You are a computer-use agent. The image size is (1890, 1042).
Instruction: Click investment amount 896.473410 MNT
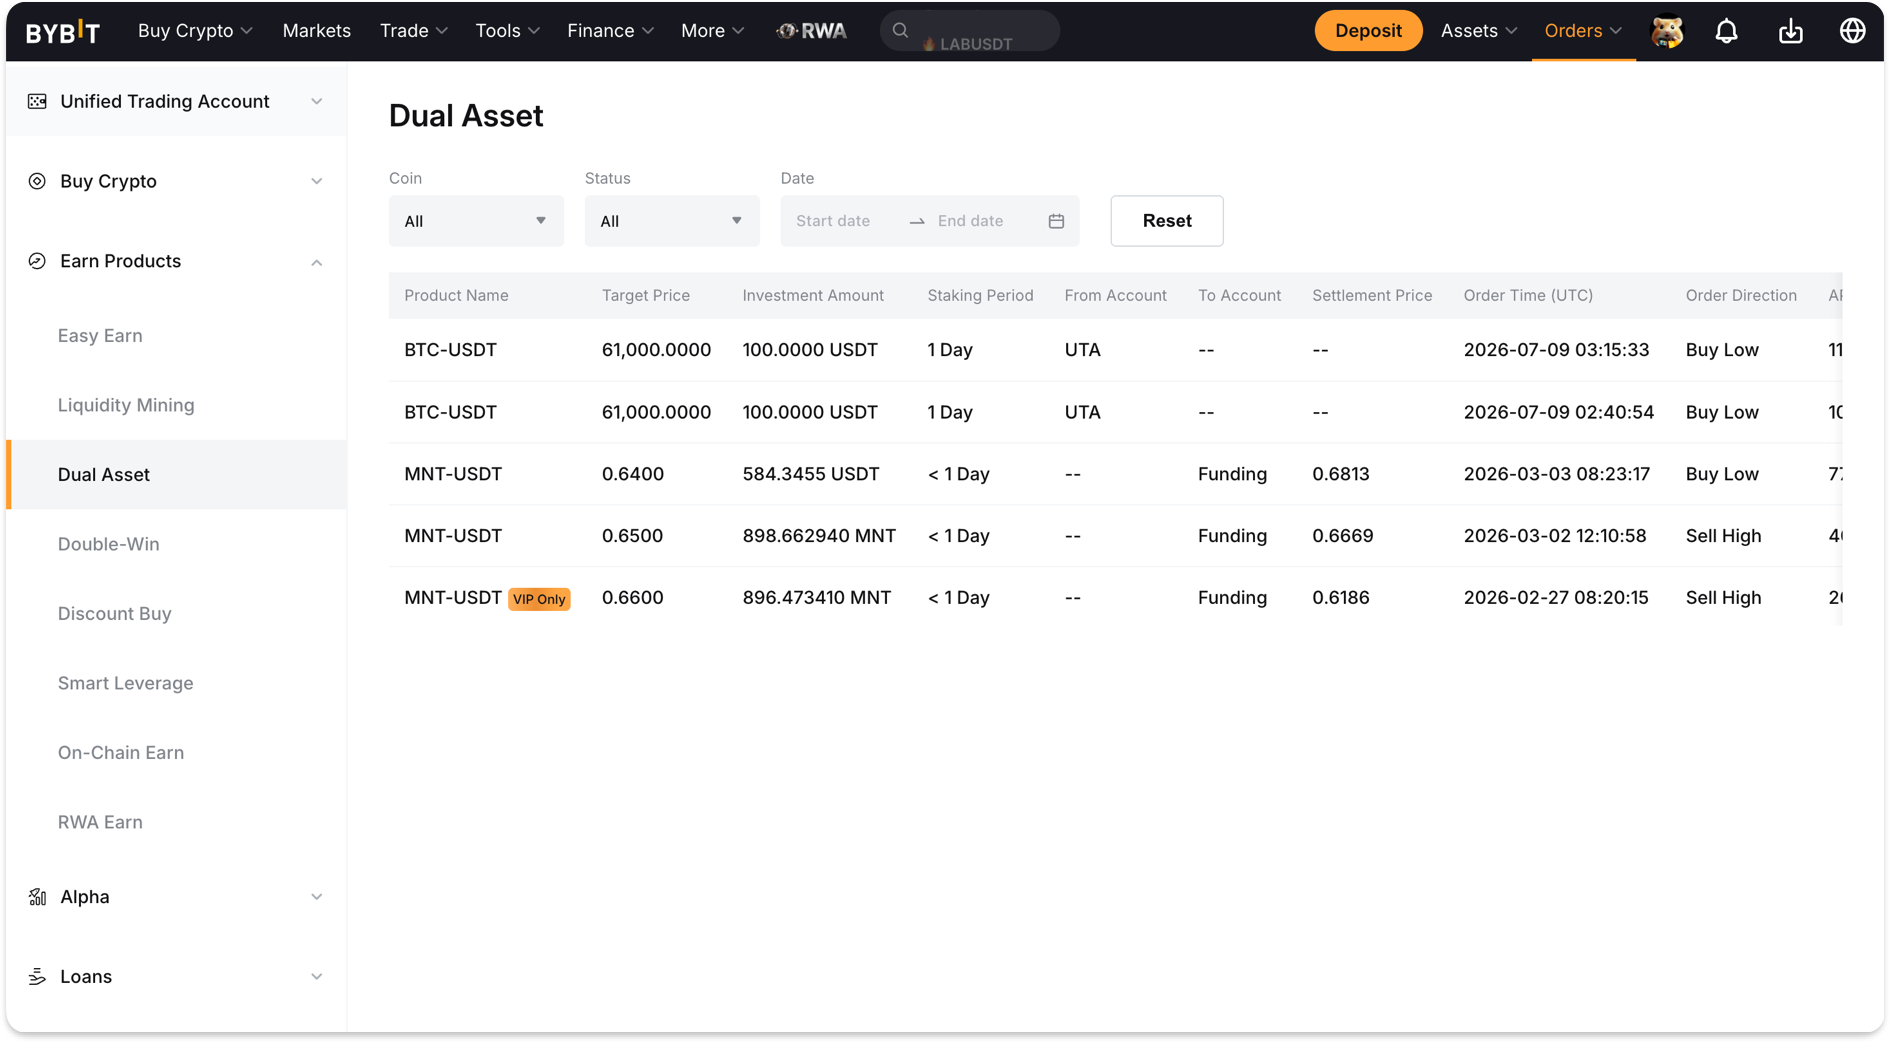(x=816, y=598)
